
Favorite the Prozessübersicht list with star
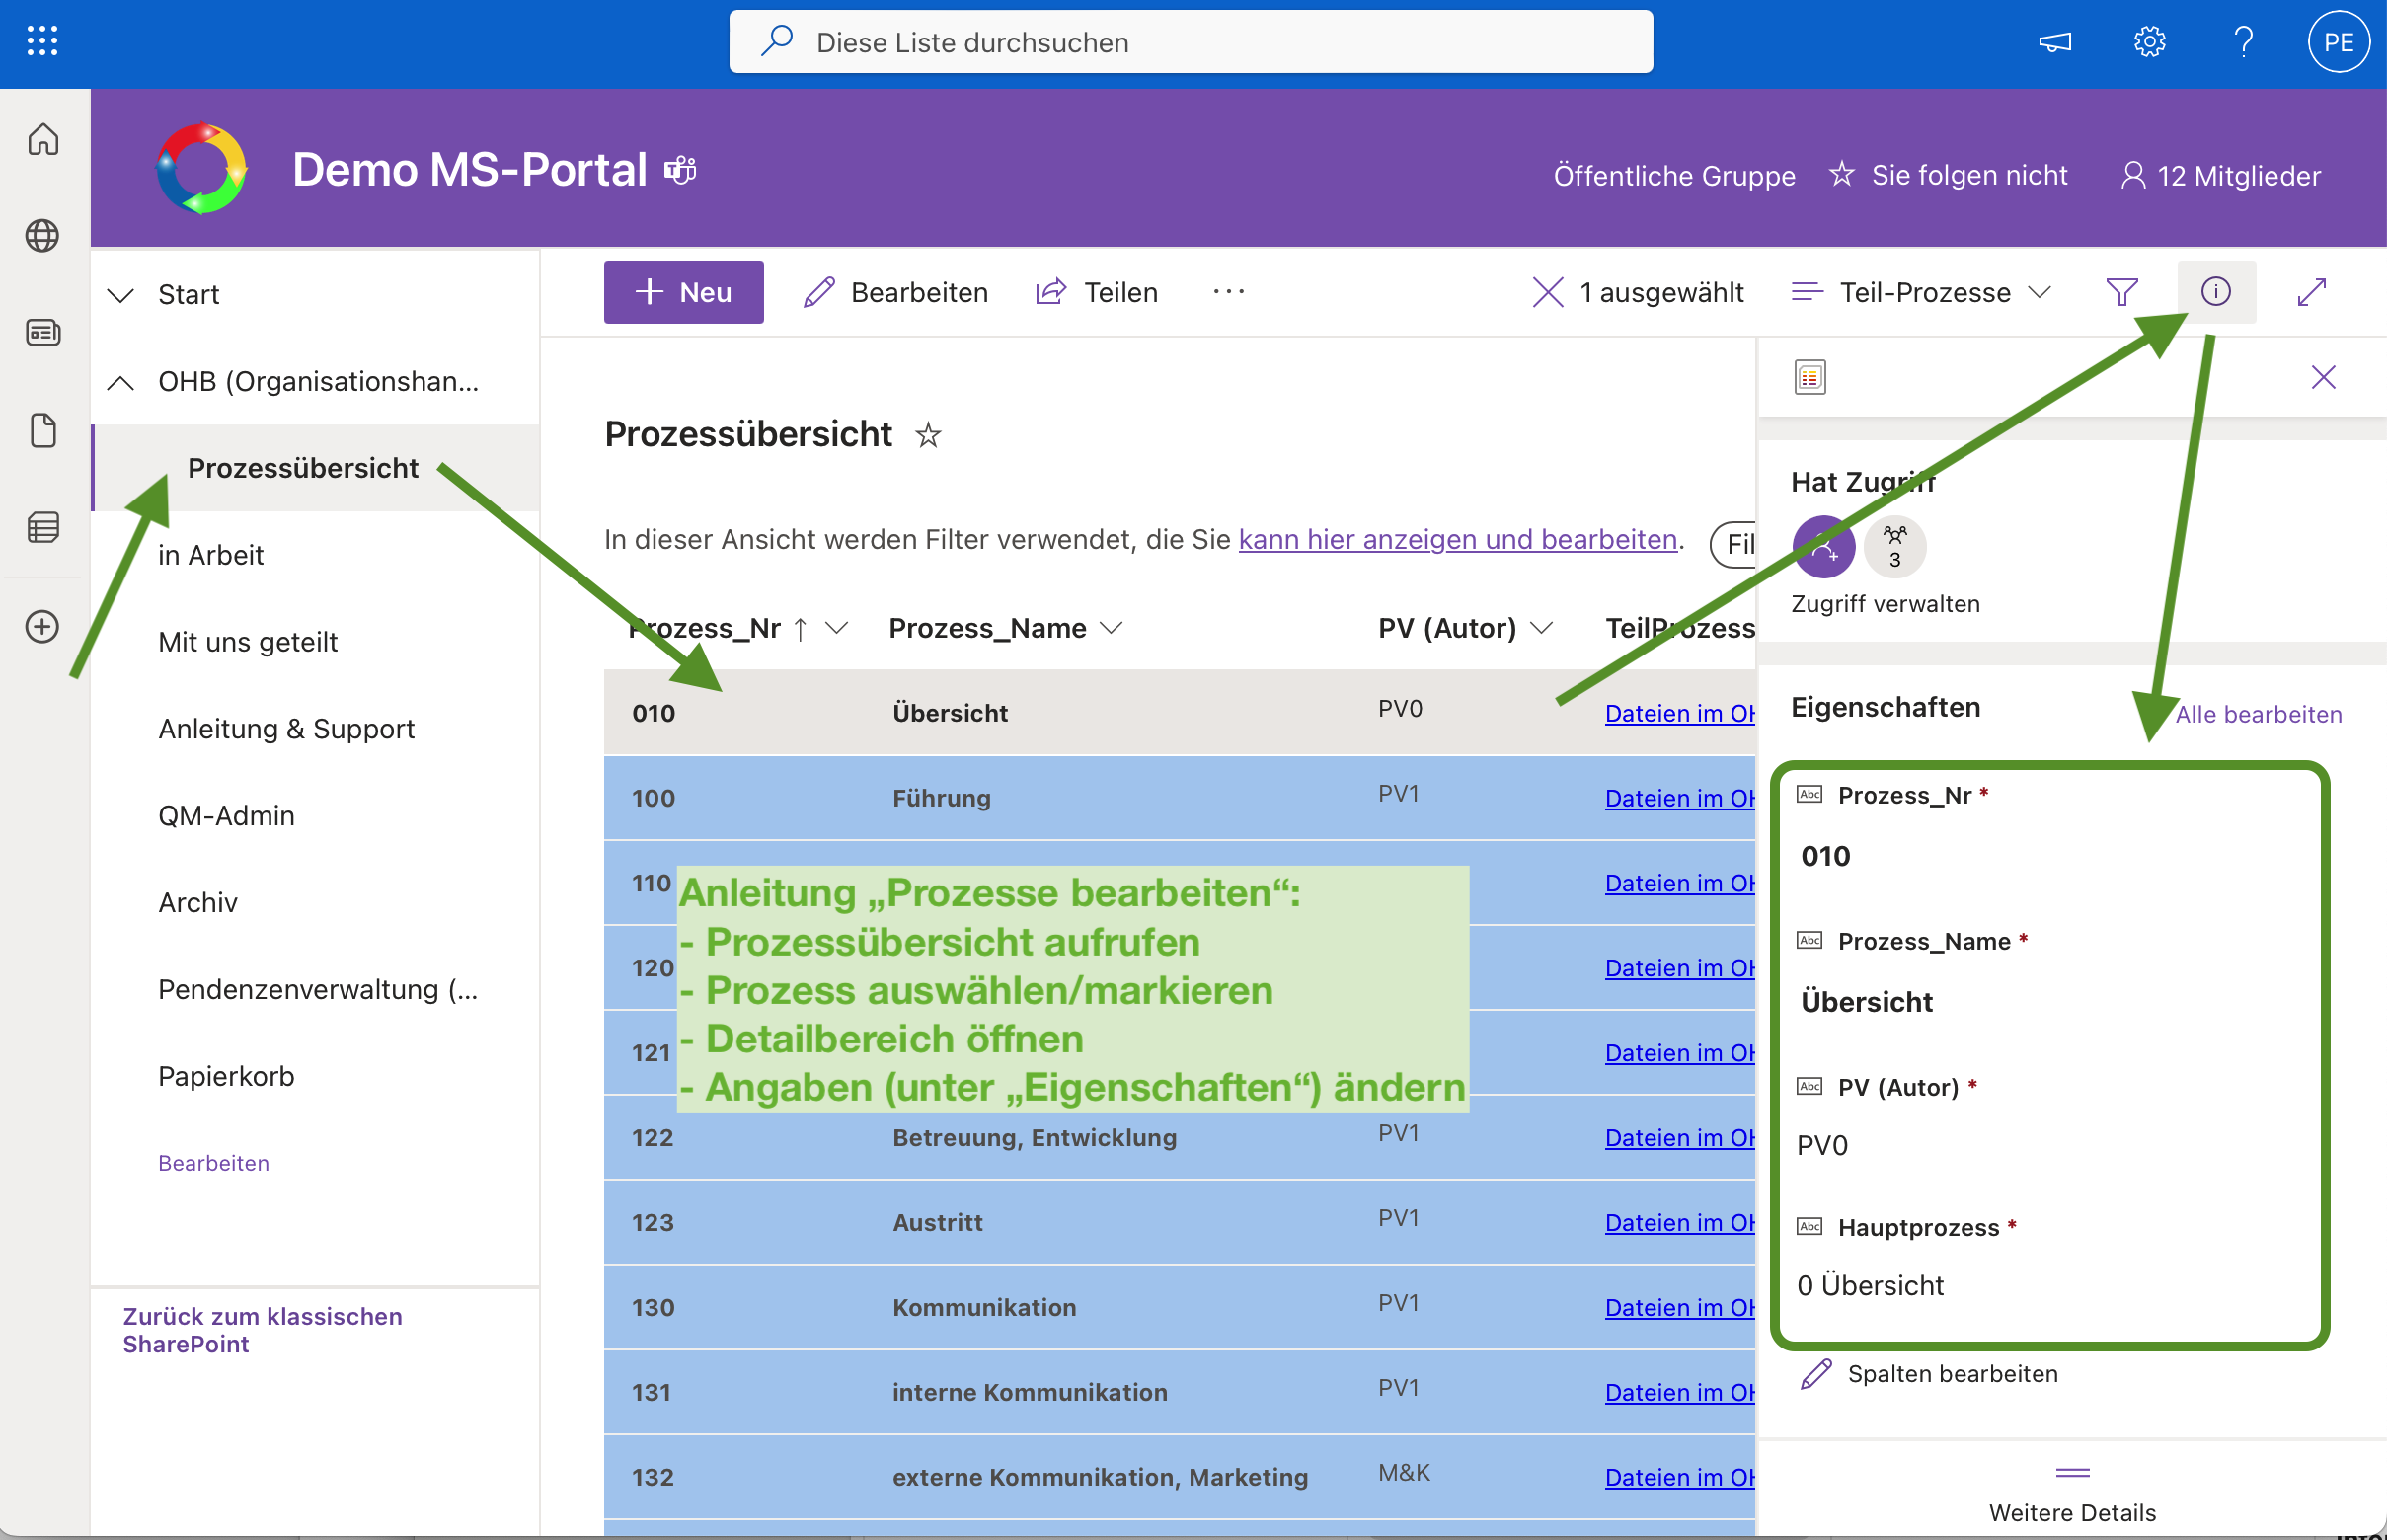[x=928, y=435]
